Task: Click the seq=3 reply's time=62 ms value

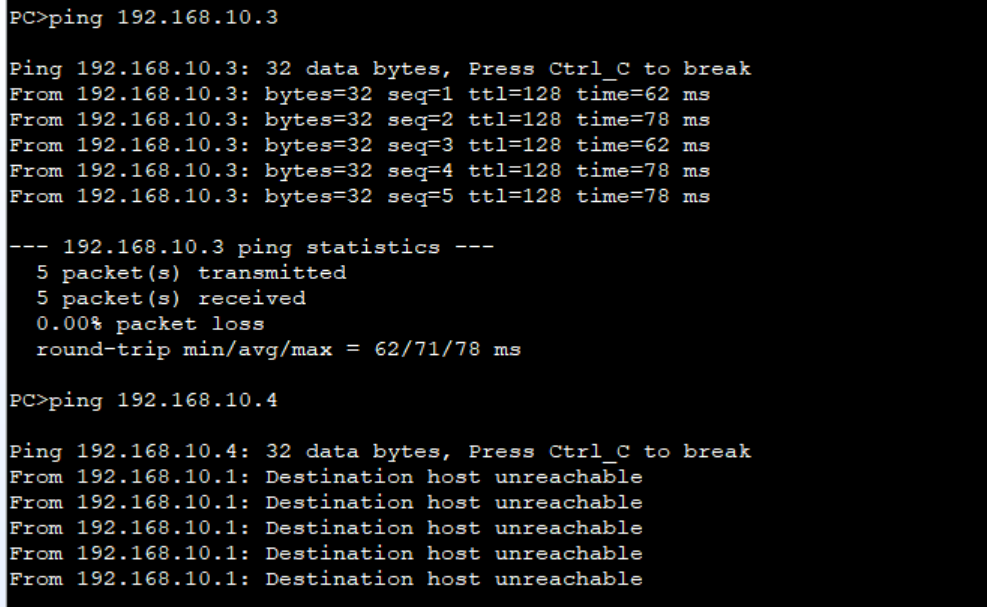Action: pos(643,145)
